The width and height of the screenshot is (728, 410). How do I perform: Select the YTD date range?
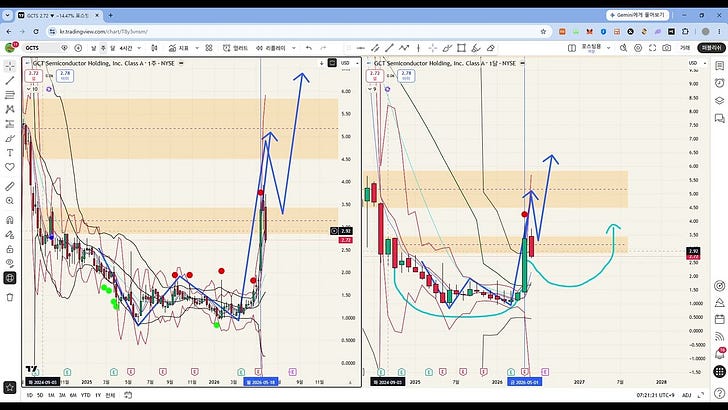tap(85, 395)
